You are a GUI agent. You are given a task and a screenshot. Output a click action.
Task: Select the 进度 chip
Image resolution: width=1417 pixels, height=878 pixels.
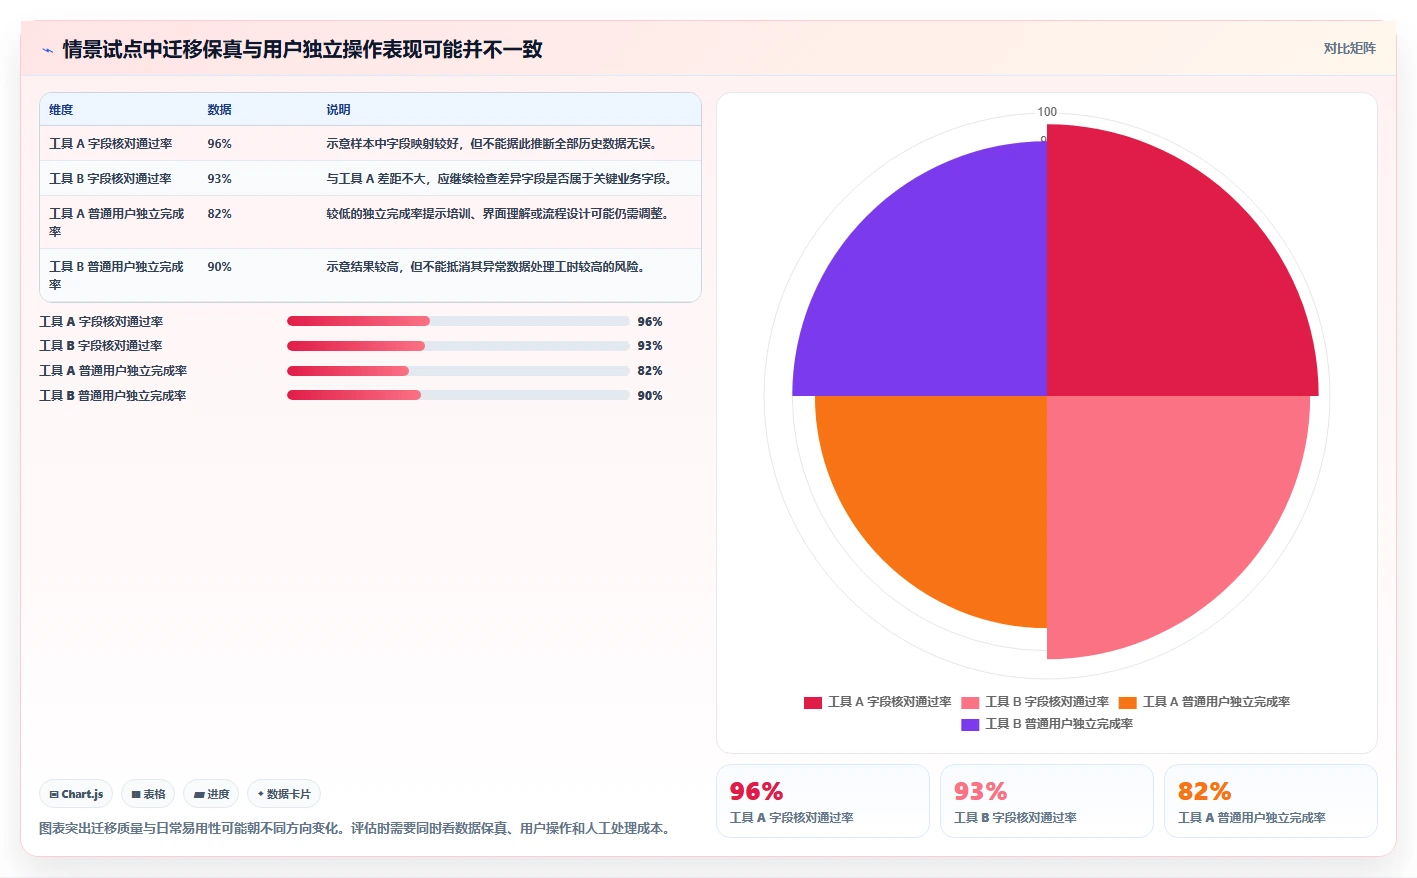pos(211,794)
